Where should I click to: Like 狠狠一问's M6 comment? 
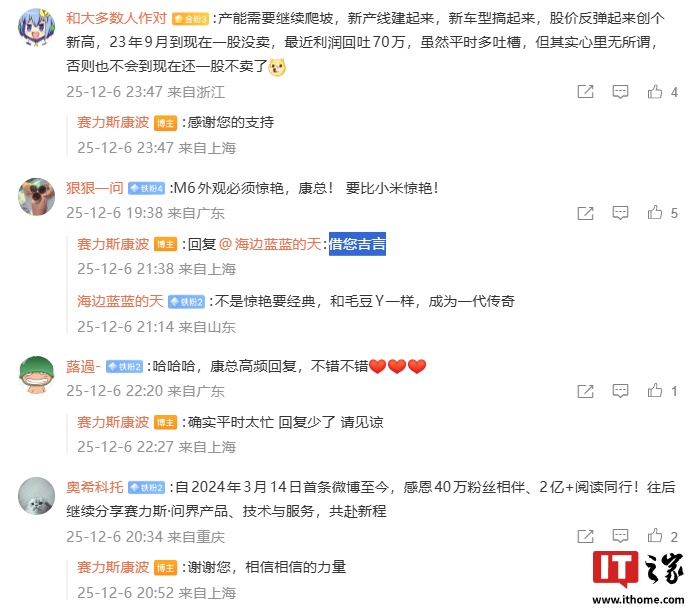pyautogui.click(x=655, y=213)
